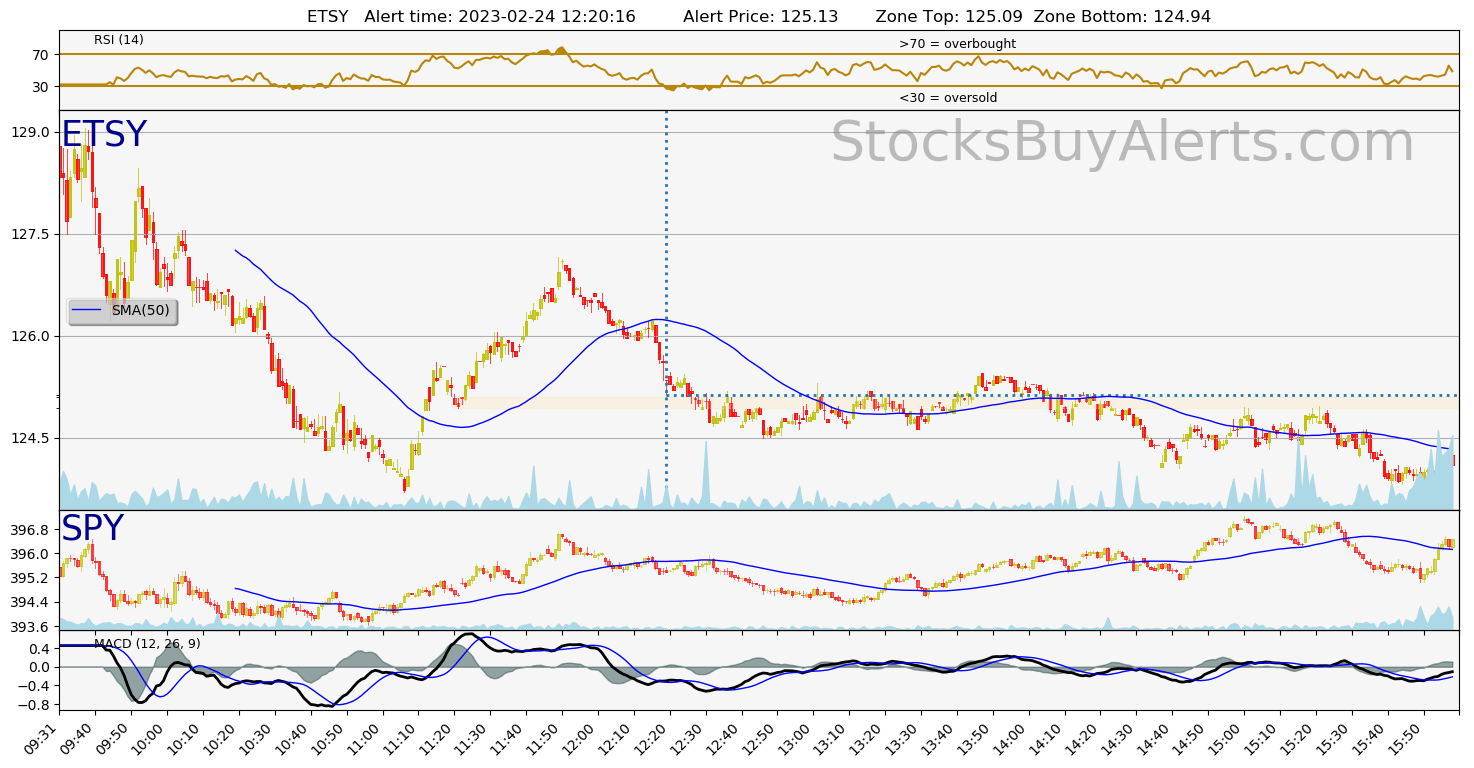Click the alert time text in the title
This screenshot has width=1474, height=768.
(500, 16)
